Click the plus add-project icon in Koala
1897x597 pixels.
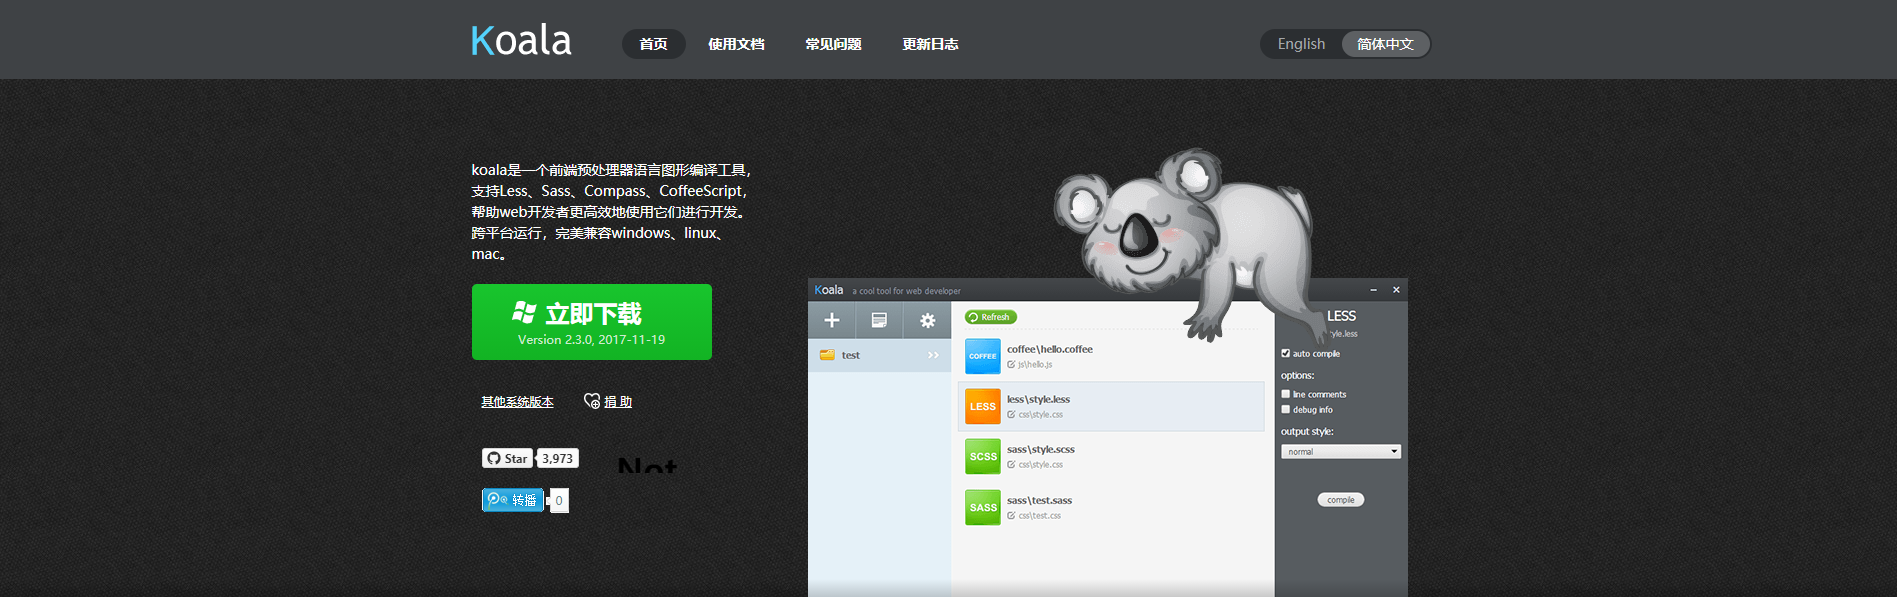pos(831,320)
